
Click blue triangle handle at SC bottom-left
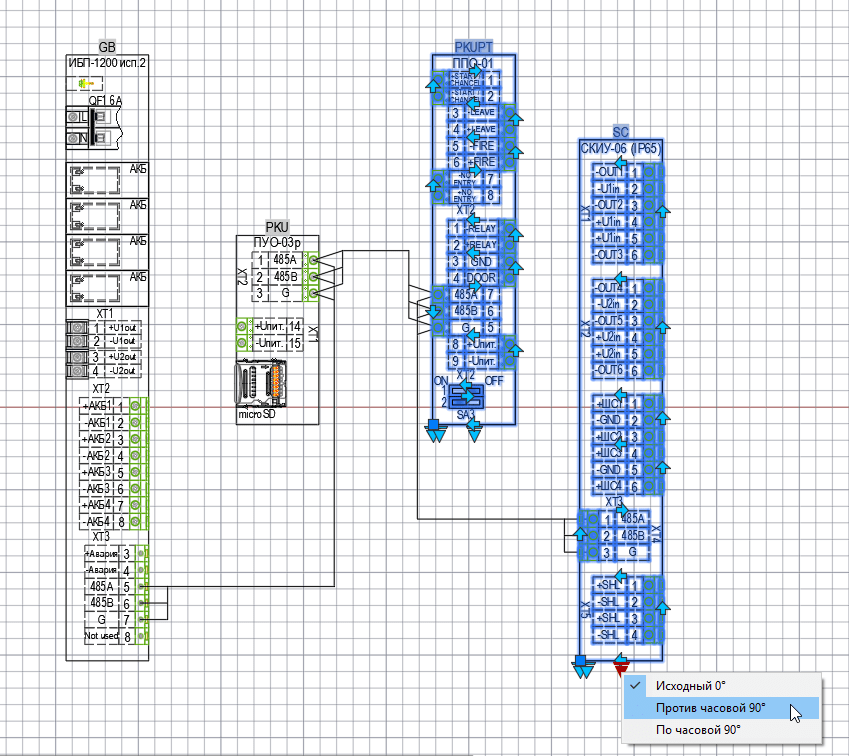[580, 667]
